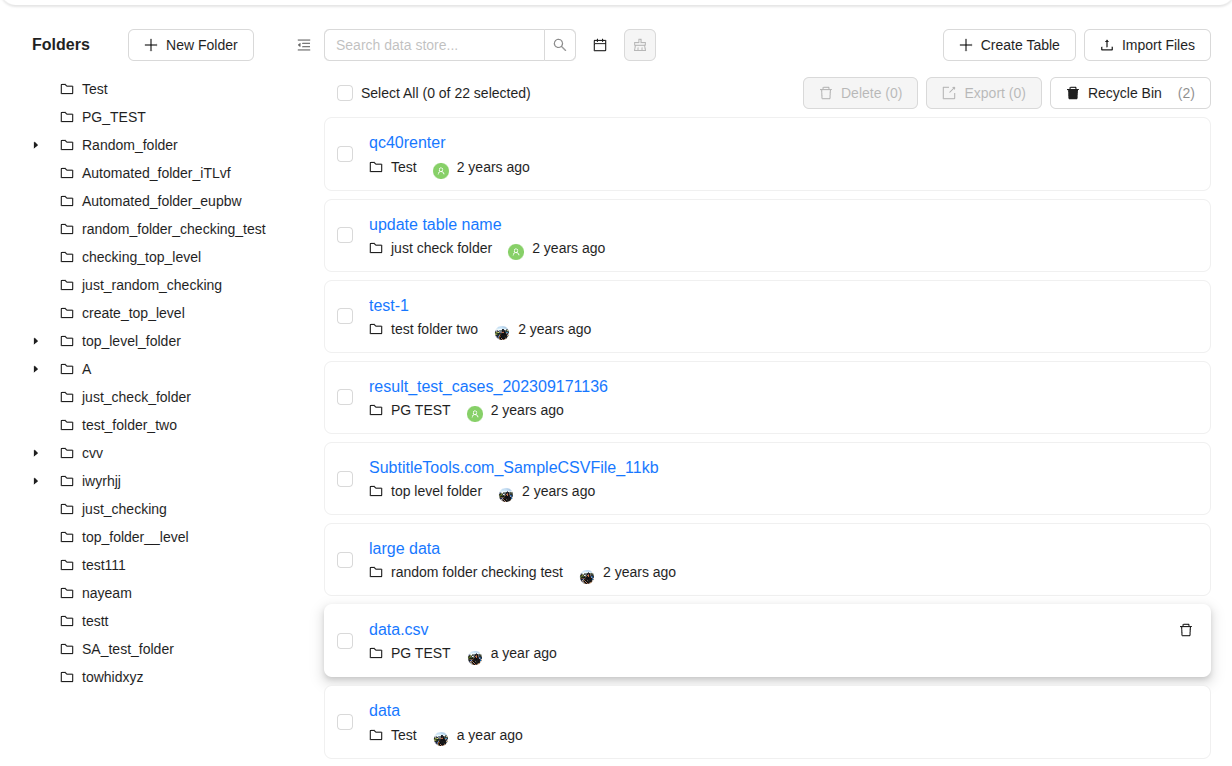The width and height of the screenshot is (1232, 766).
Task: Tick the checkbox for qc40renter
Action: tap(345, 154)
